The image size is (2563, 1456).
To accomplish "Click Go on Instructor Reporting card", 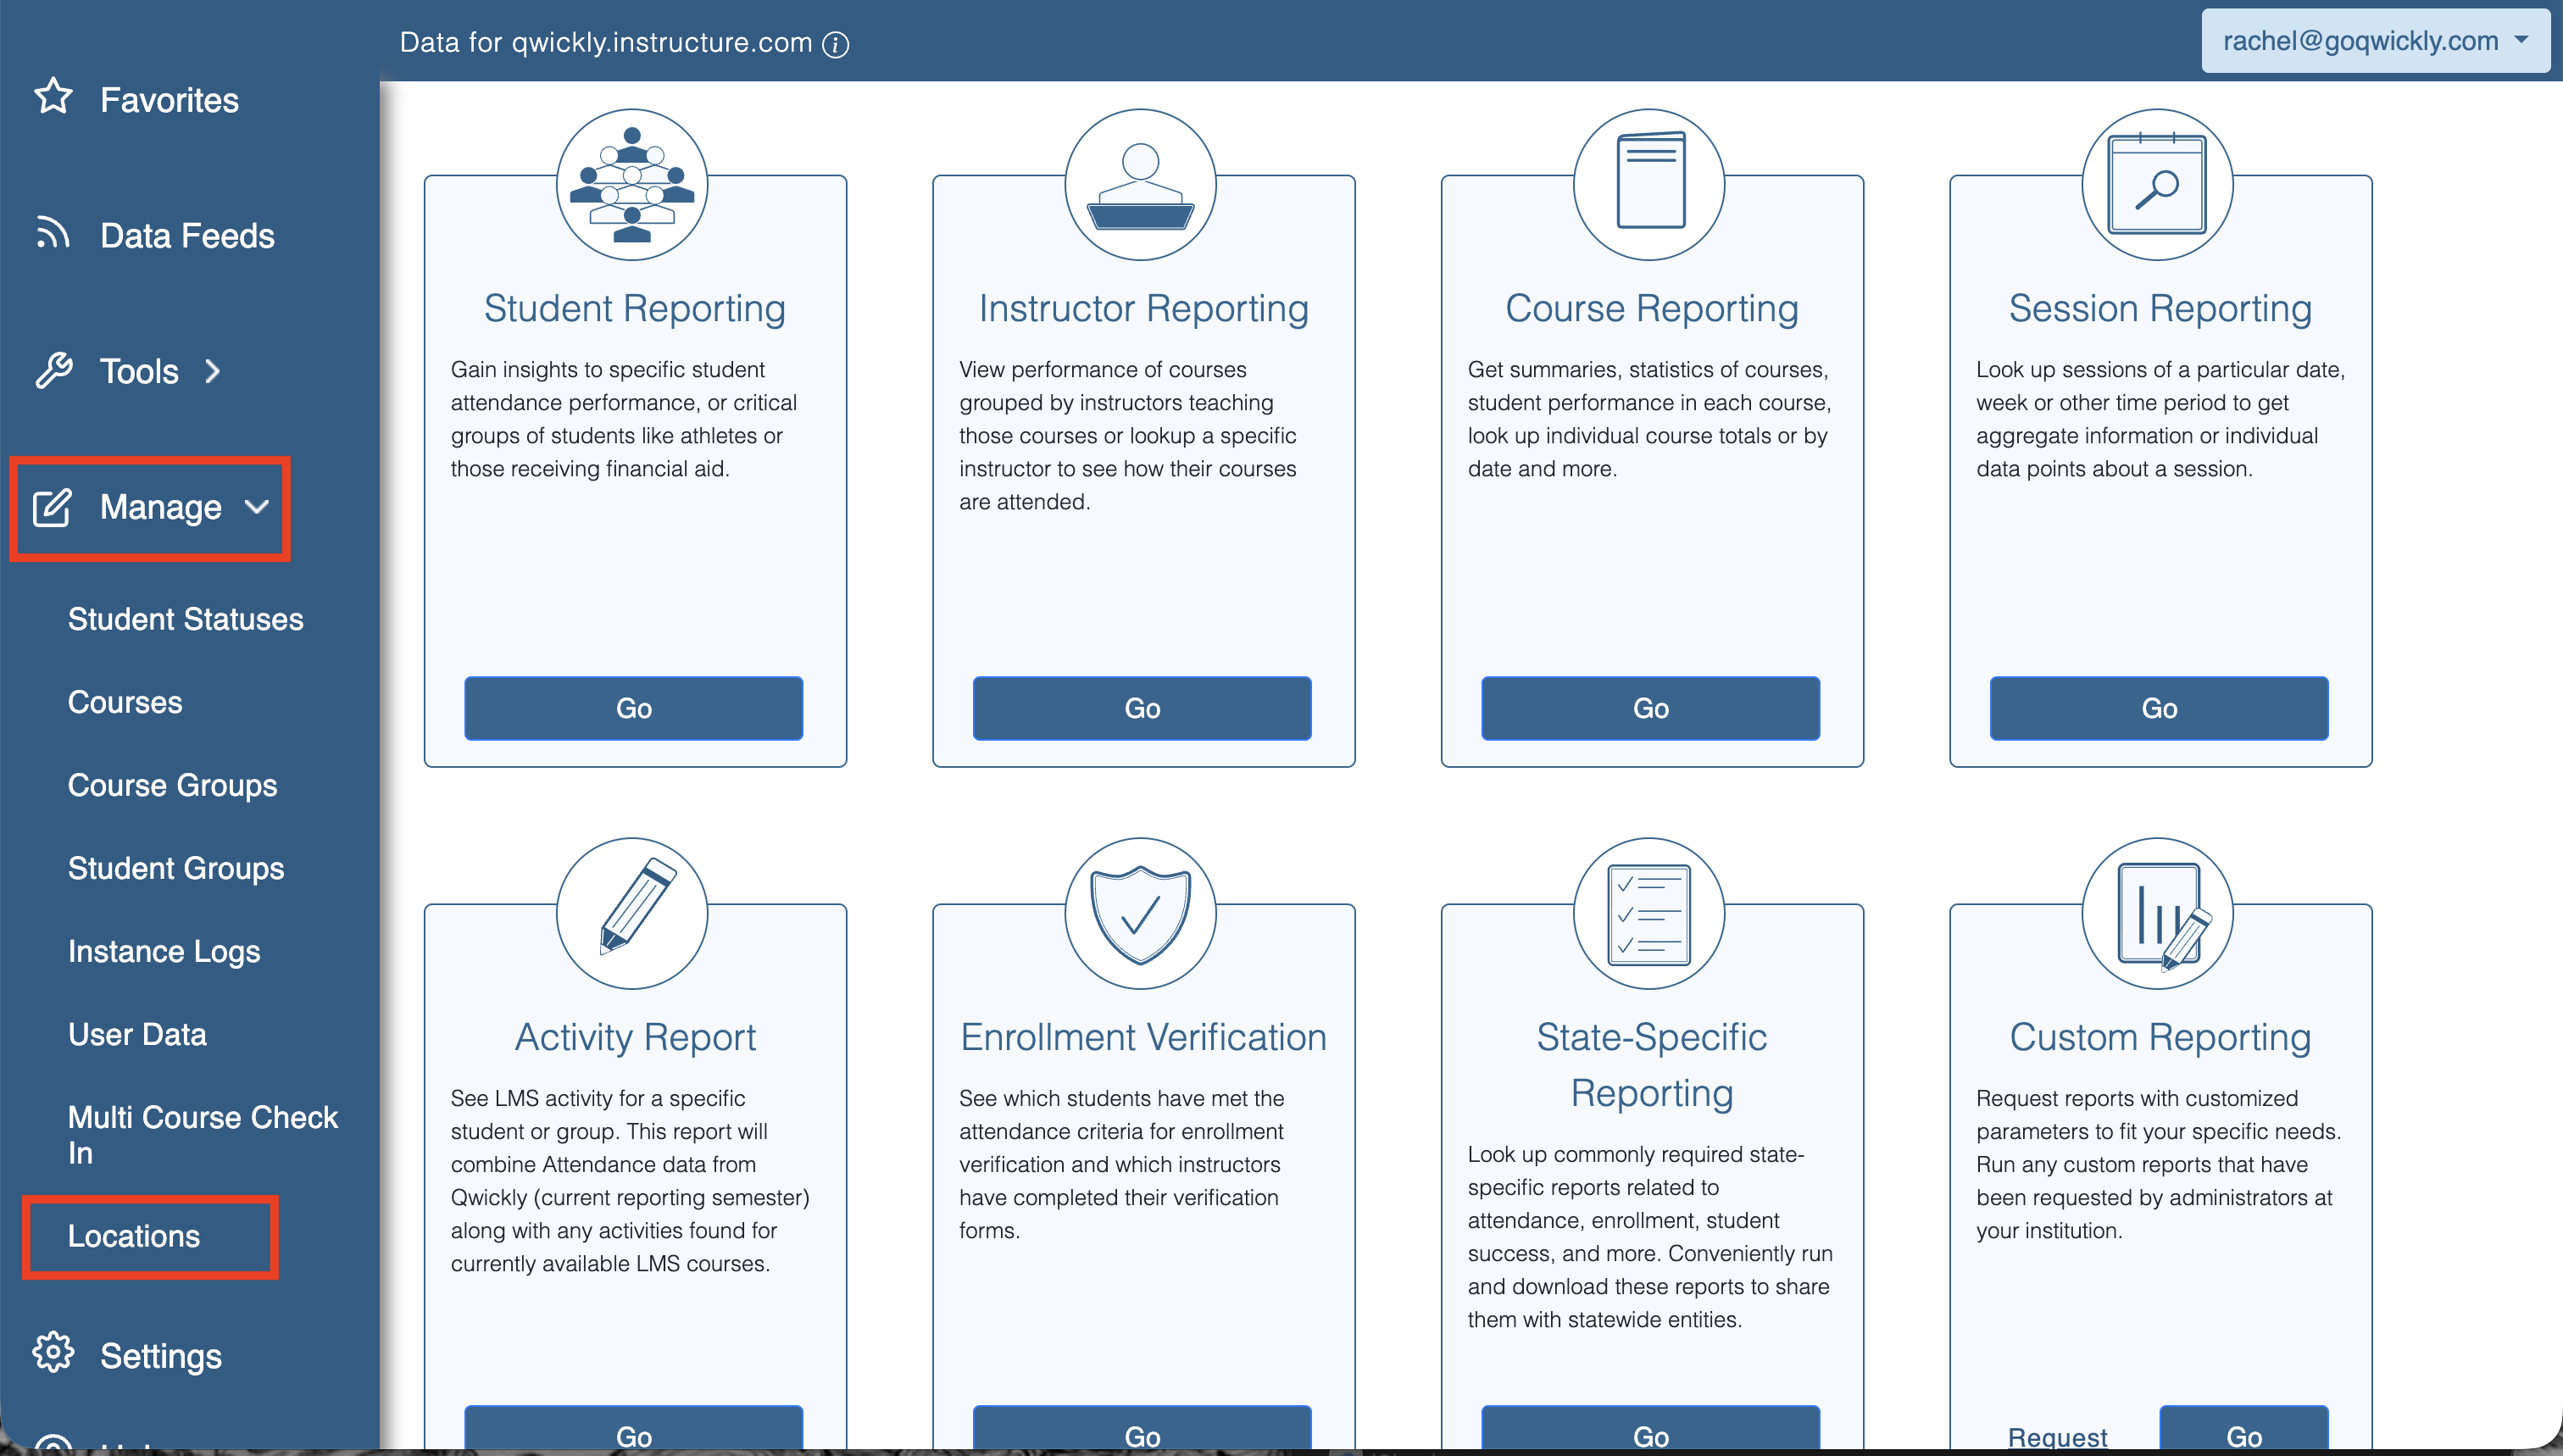I will click(x=1142, y=708).
